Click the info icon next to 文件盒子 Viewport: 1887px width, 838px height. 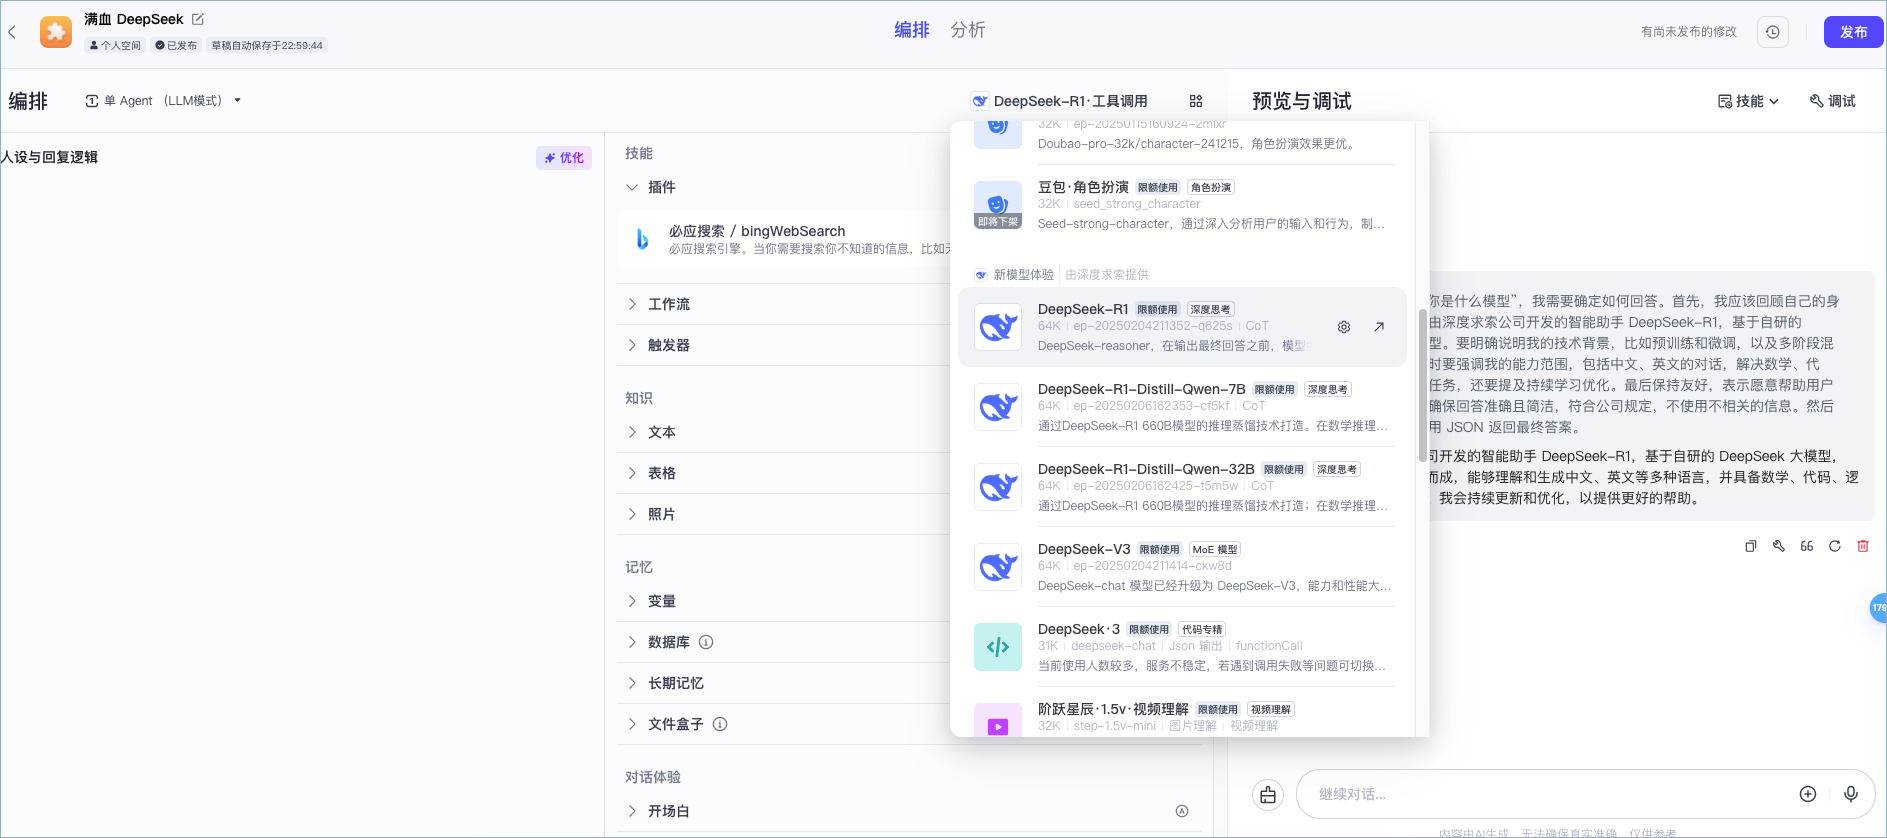[x=720, y=724]
